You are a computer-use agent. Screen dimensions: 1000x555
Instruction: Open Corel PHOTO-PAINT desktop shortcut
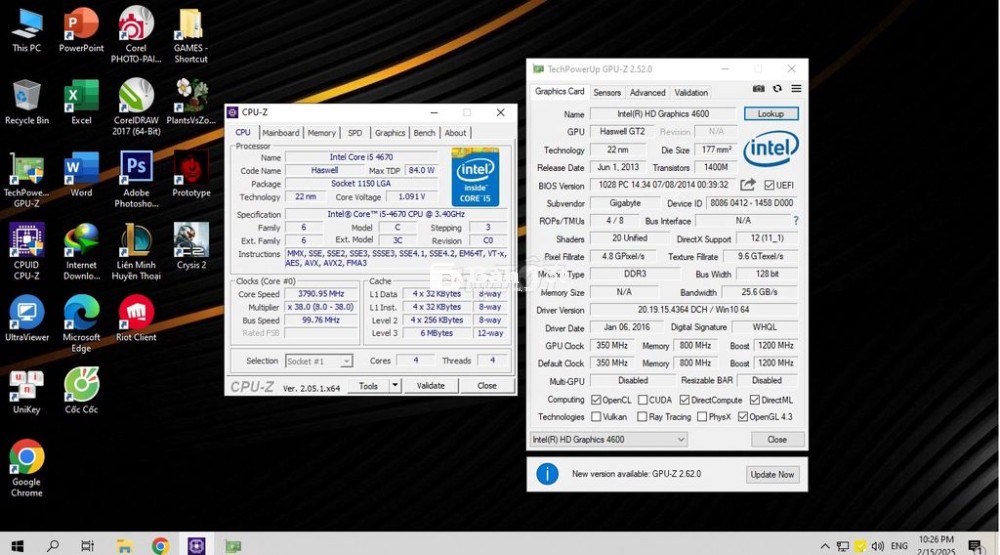pos(136,35)
